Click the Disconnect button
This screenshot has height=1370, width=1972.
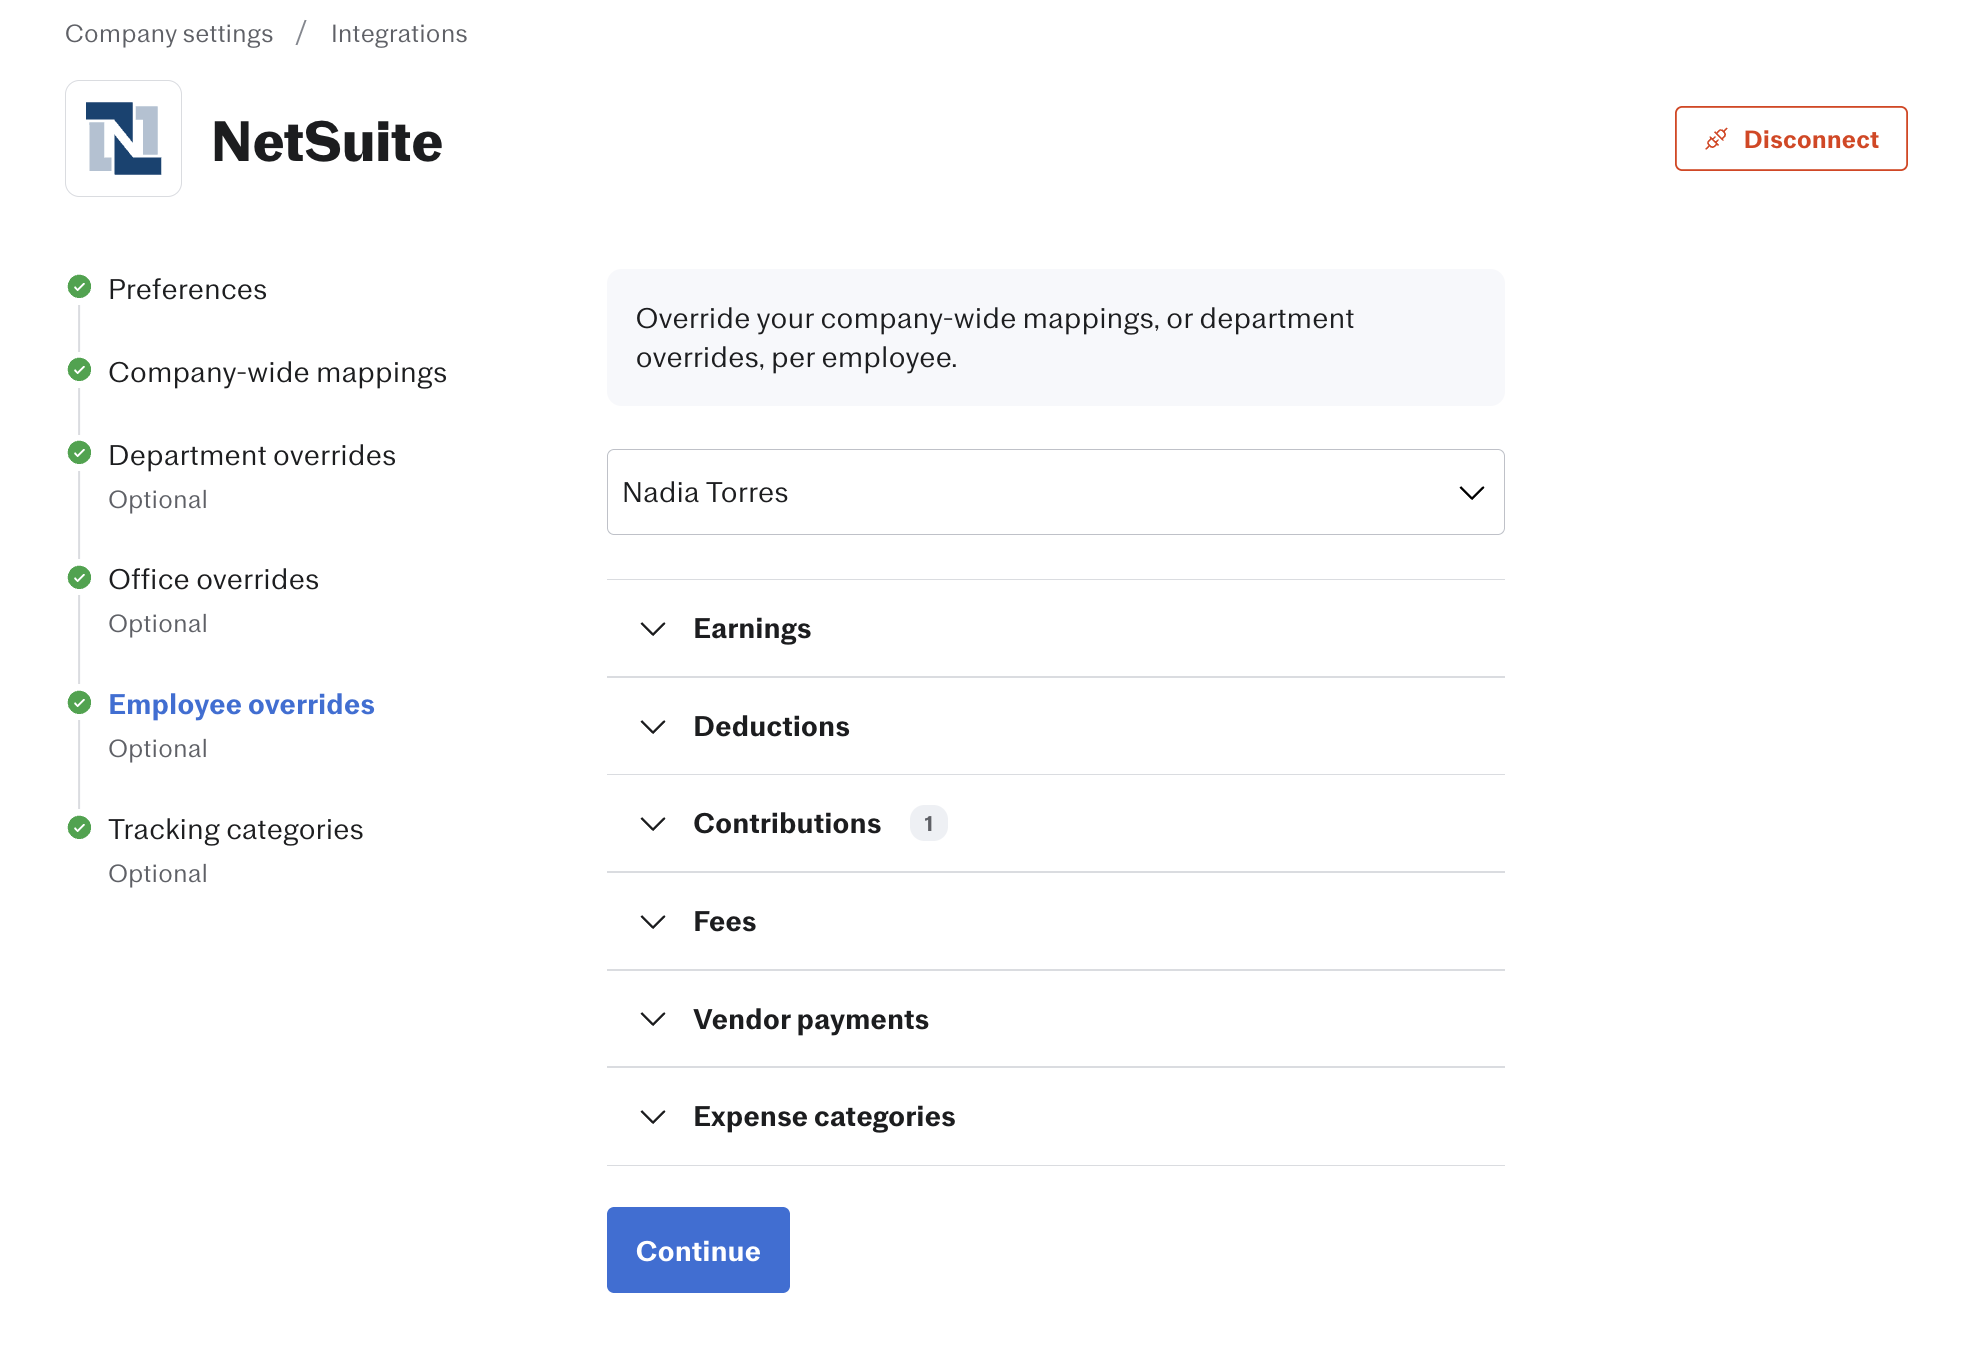click(x=1791, y=139)
